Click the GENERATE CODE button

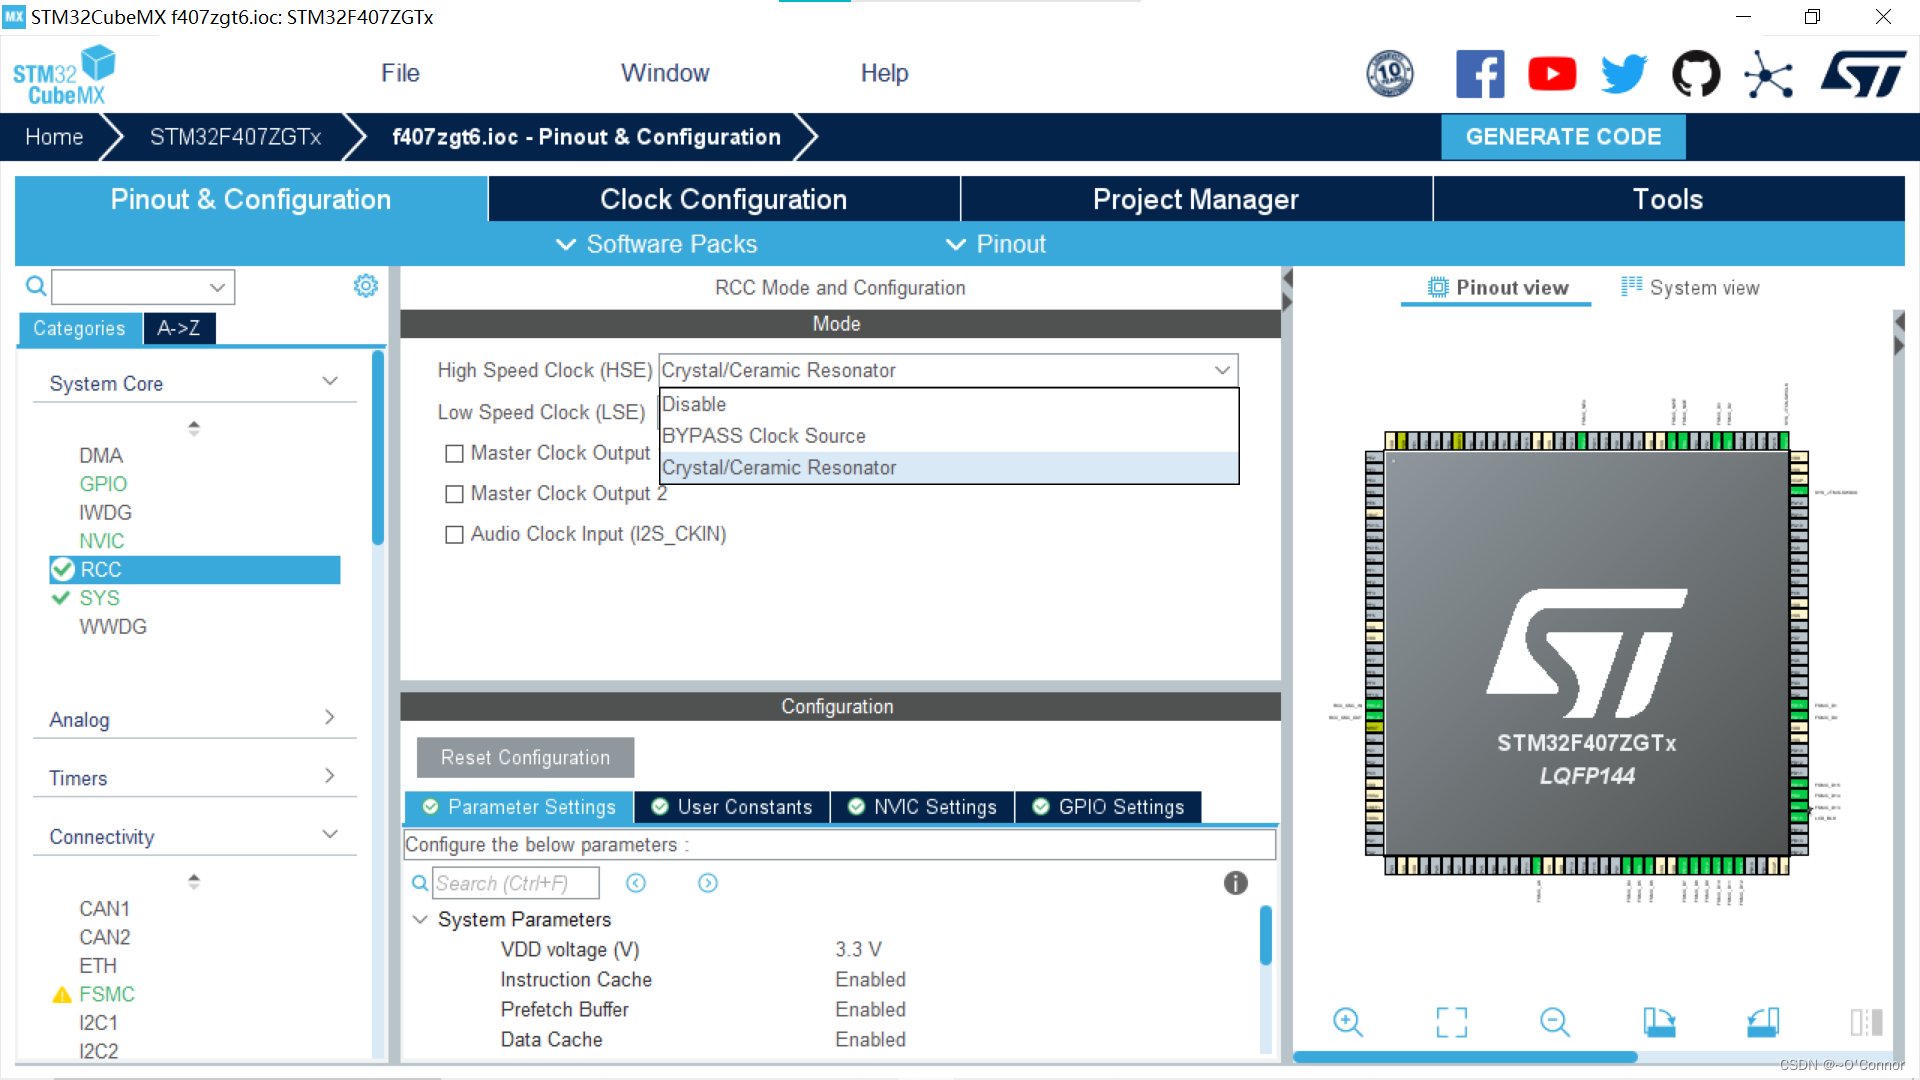(x=1563, y=137)
